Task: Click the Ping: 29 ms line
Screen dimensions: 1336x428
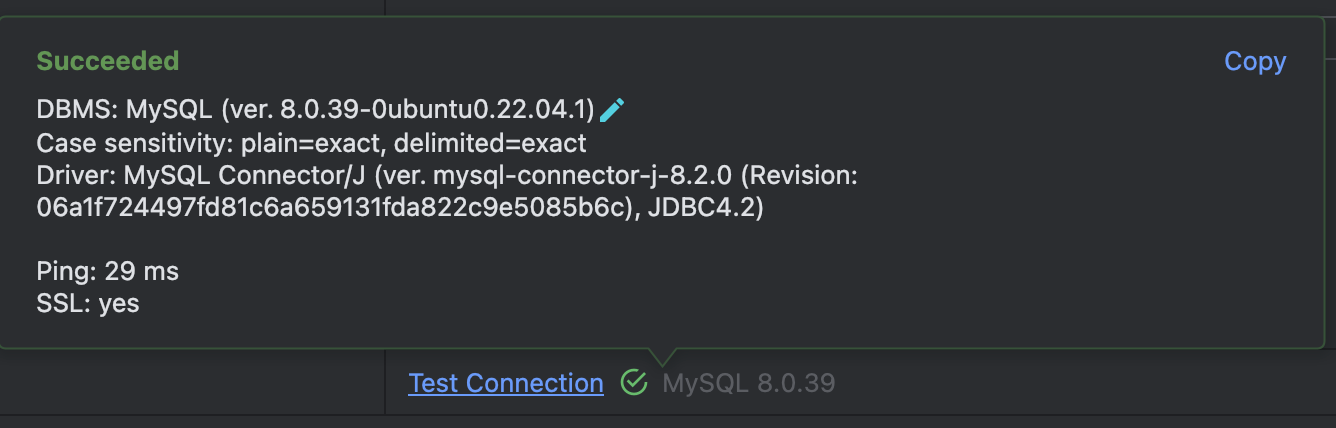Action: coord(108,271)
